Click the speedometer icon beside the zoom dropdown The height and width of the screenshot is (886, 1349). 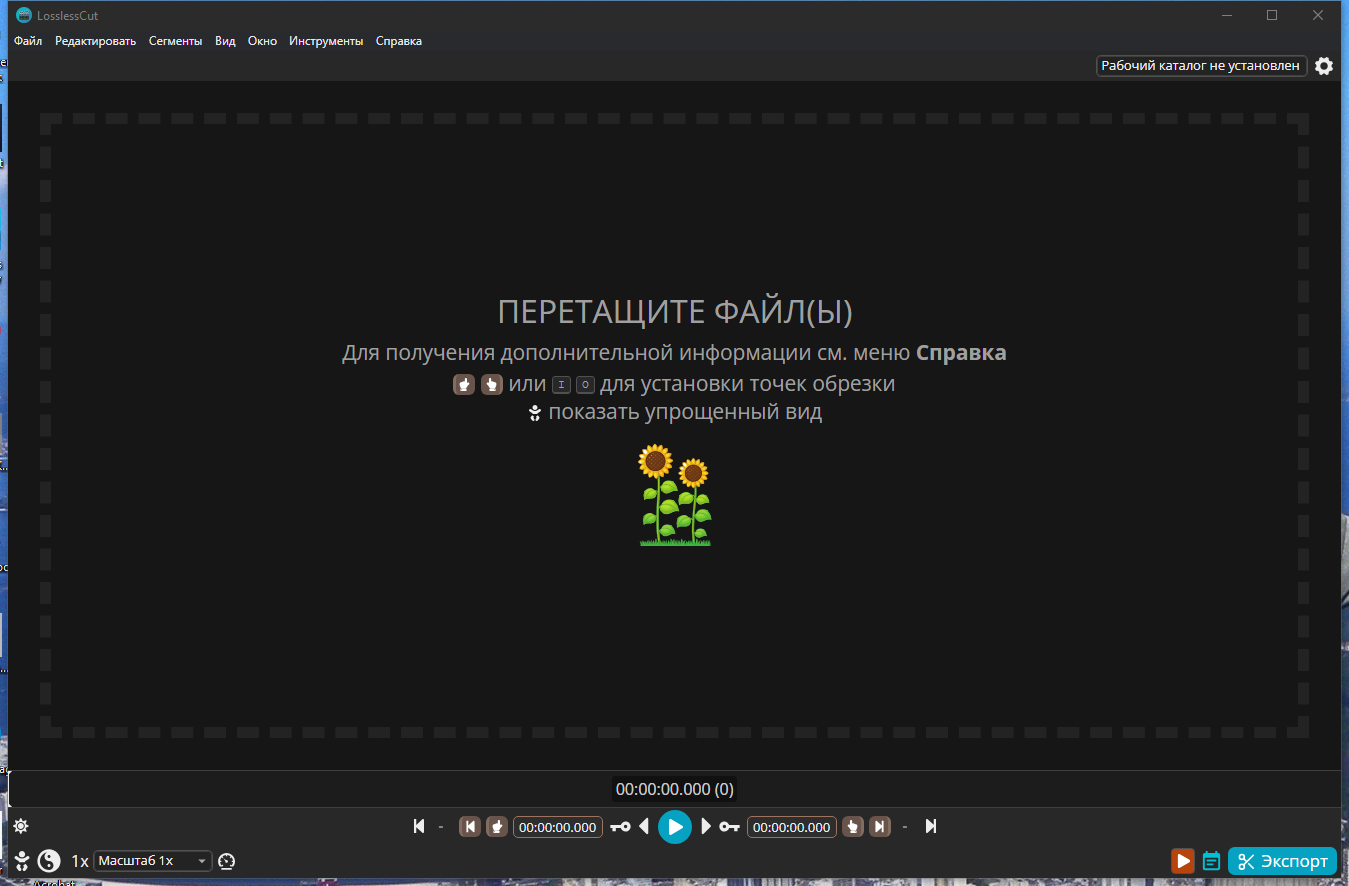click(227, 861)
